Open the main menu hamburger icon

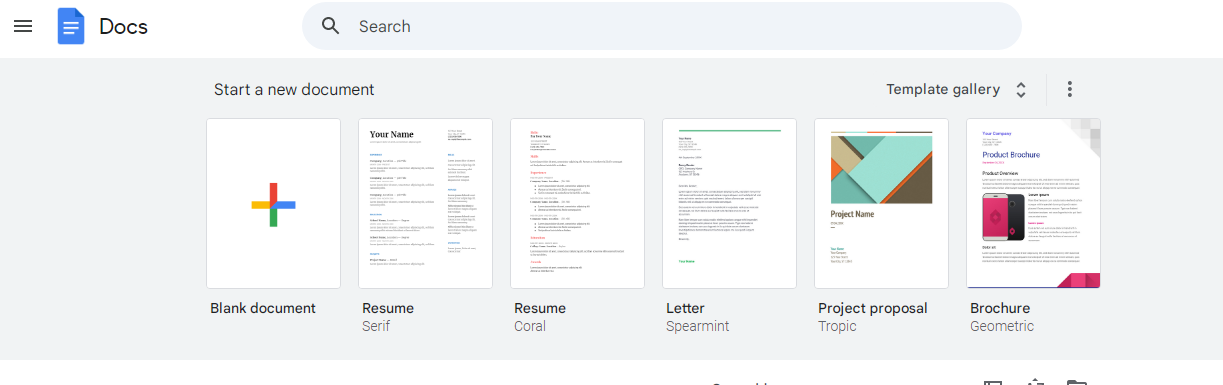[x=23, y=26]
